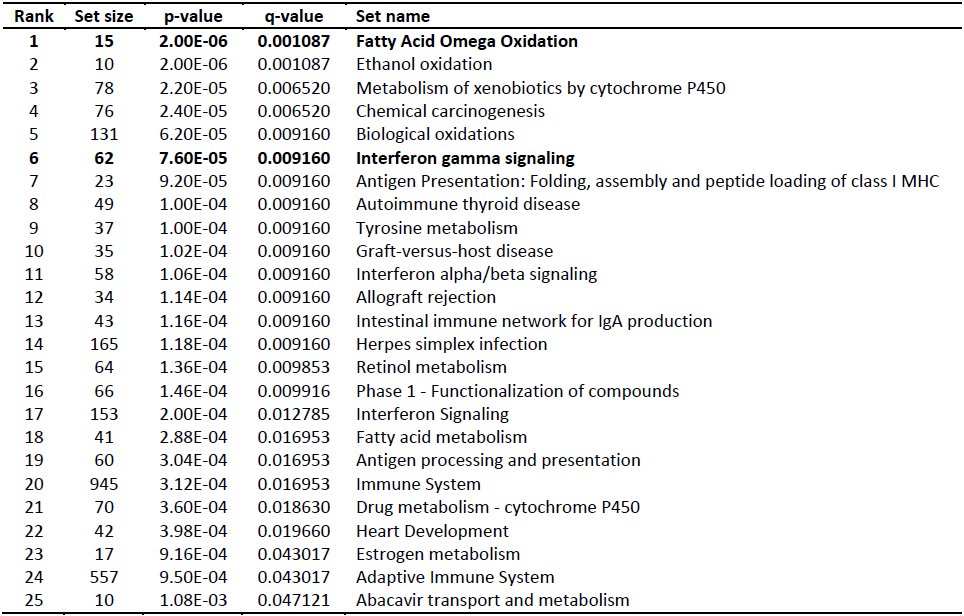Select 'Tyrosine metabolism' set name

pyautogui.click(x=437, y=228)
